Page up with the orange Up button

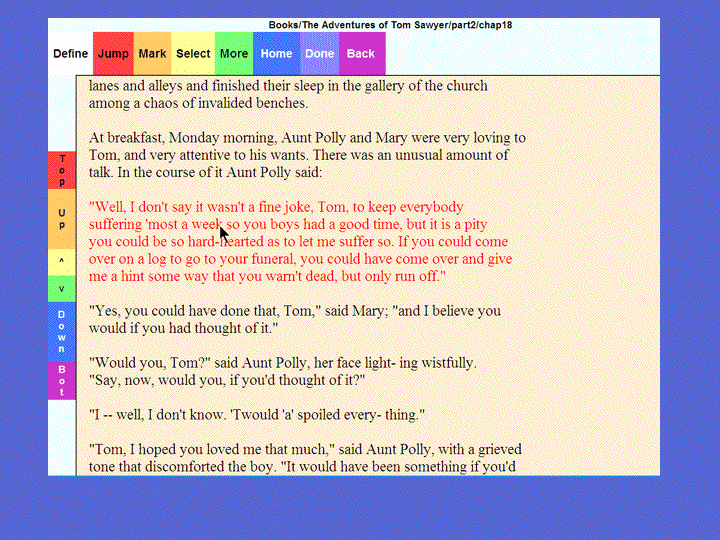point(62,219)
